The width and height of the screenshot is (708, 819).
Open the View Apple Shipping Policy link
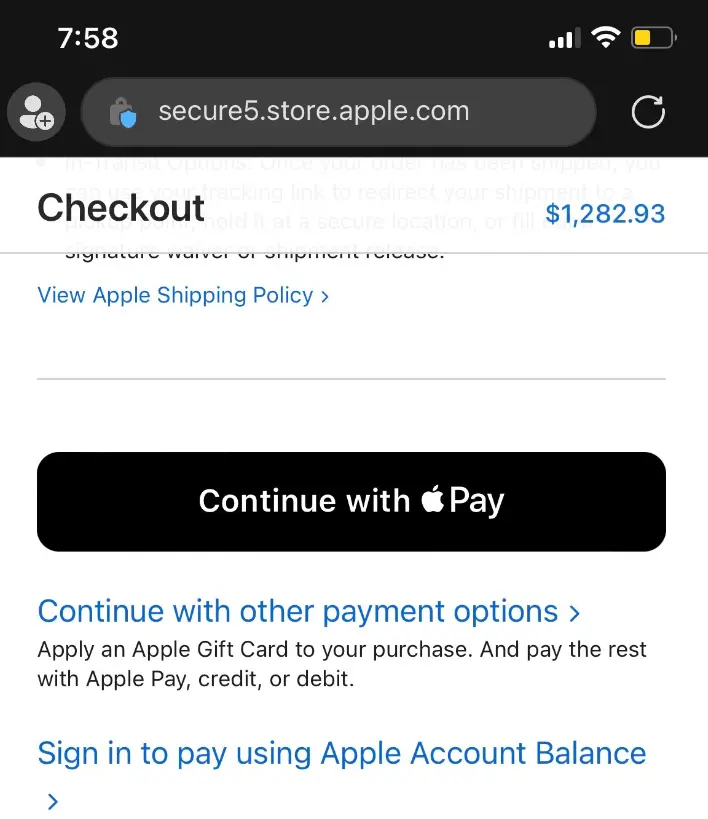[x=175, y=295]
